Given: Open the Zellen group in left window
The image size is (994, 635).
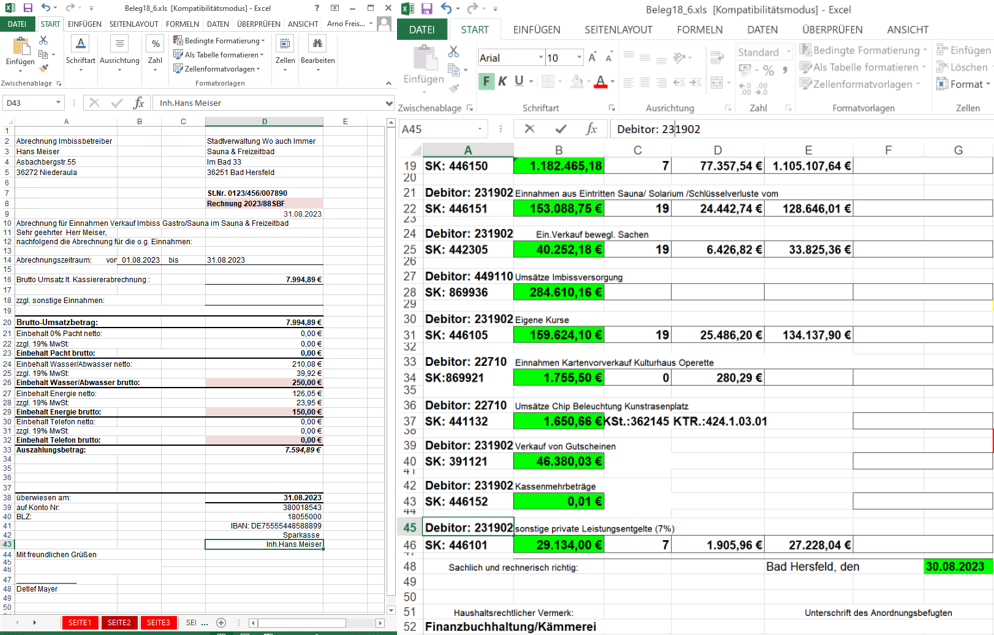Looking at the screenshot, I should (285, 53).
